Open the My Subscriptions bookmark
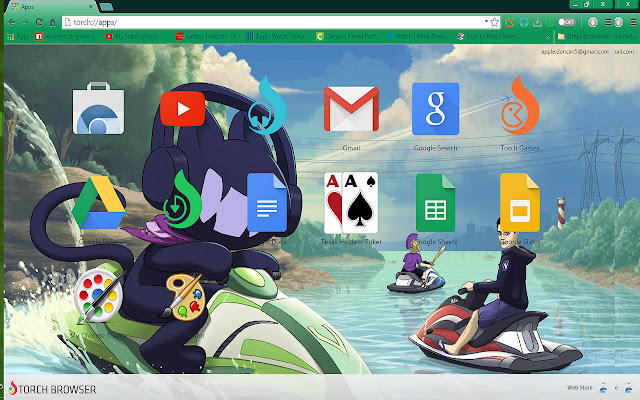Image resolution: width=640 pixels, height=400 pixels. 136,36
